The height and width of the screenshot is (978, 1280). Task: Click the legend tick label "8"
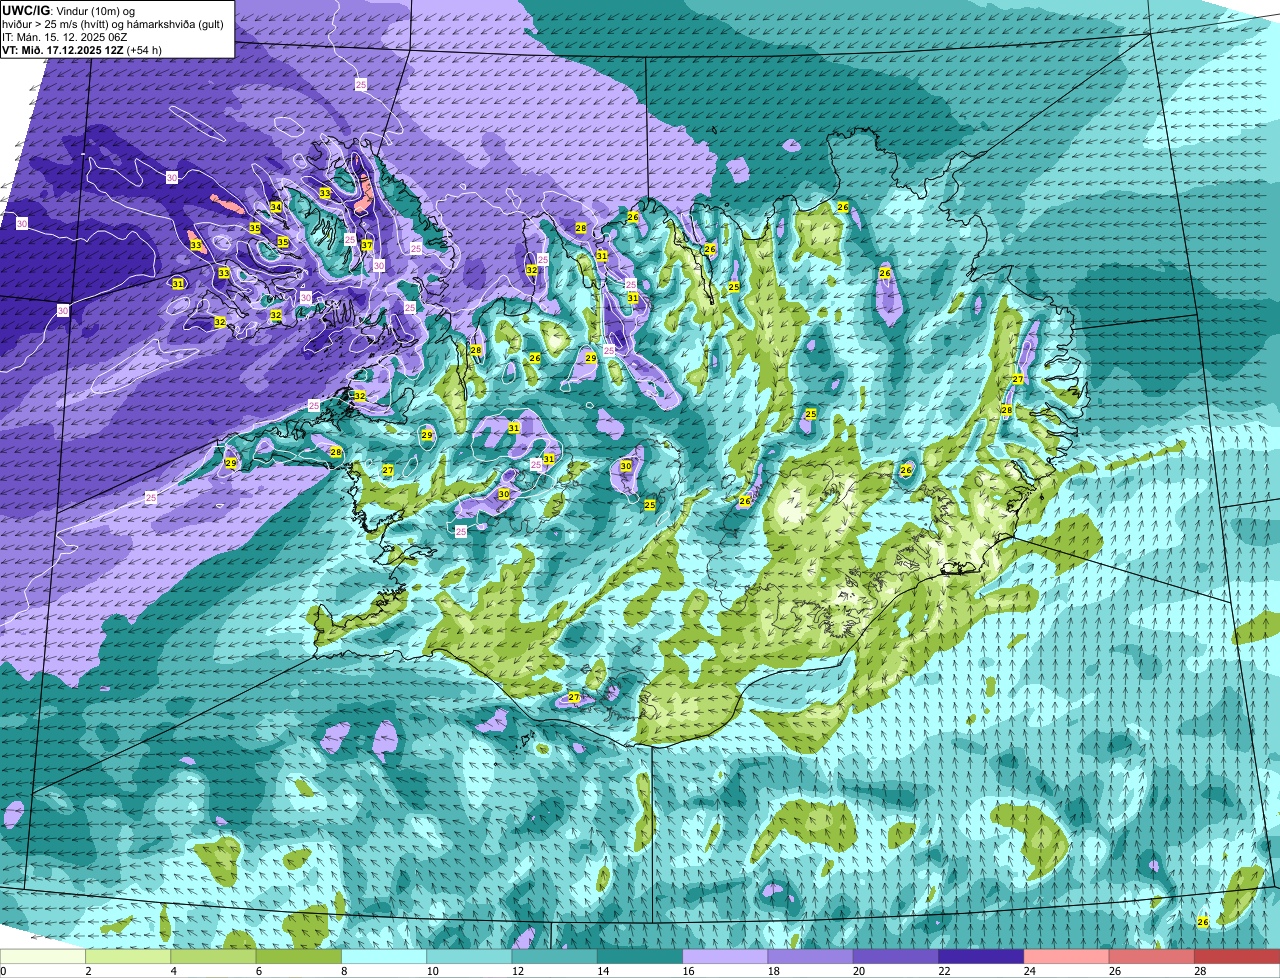pos(345,971)
